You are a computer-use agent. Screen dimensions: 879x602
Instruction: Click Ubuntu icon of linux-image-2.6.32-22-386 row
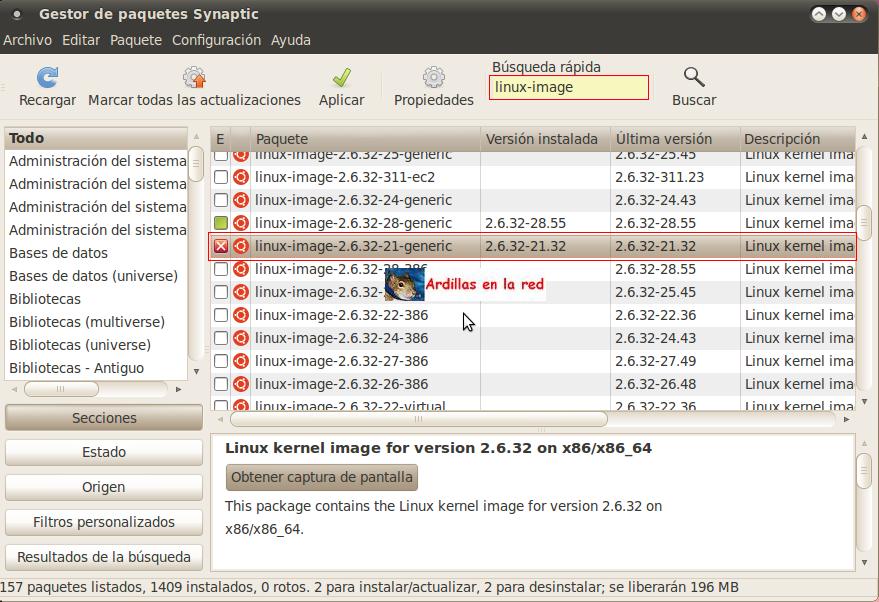240,315
